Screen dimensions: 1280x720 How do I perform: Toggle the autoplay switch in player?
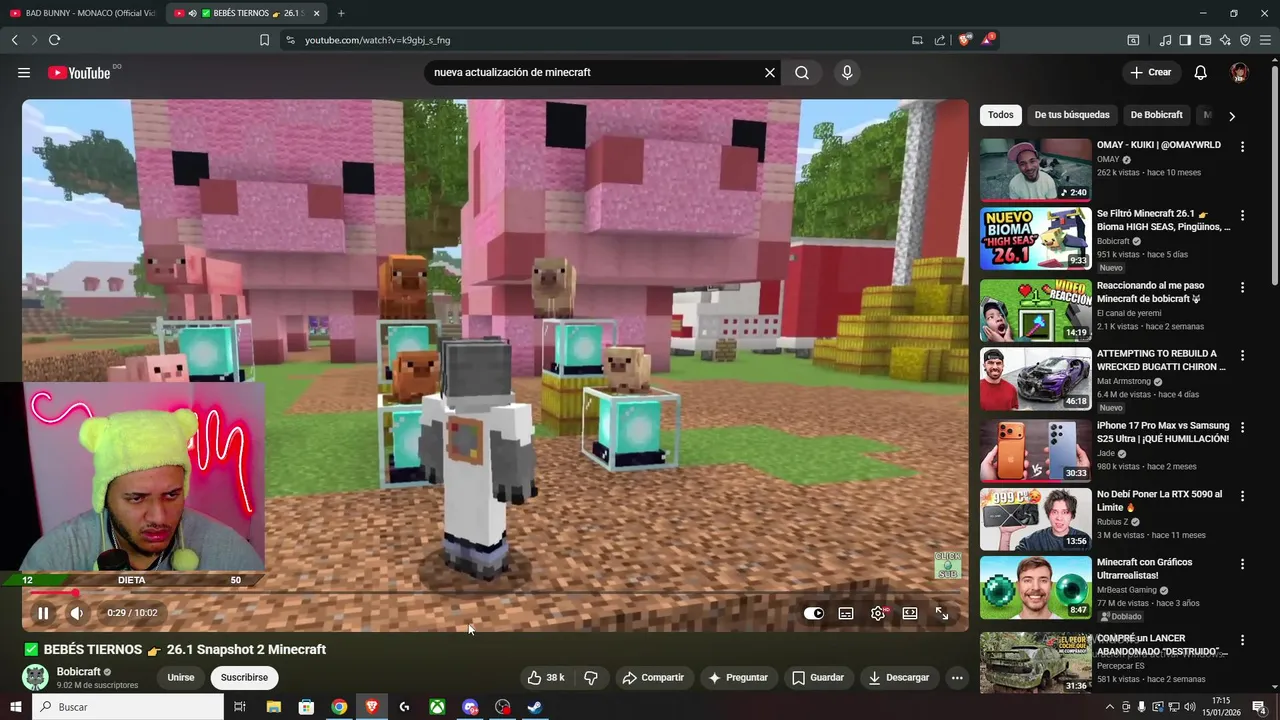[x=814, y=613]
